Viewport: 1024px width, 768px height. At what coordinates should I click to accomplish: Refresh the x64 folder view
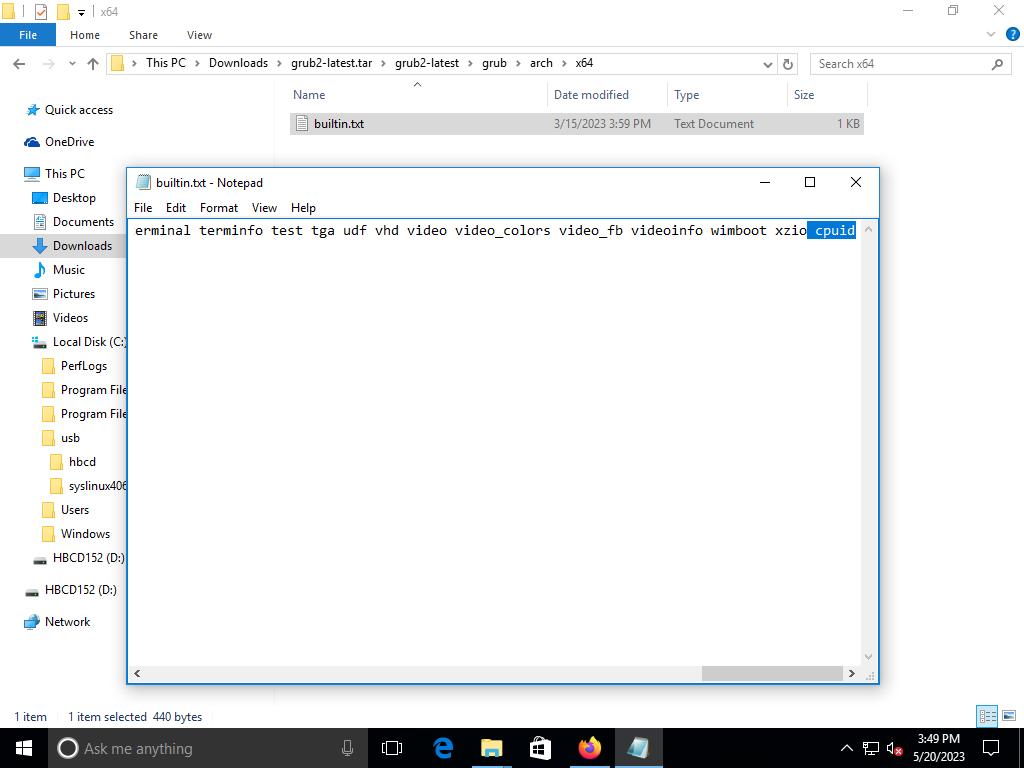pyautogui.click(x=788, y=64)
